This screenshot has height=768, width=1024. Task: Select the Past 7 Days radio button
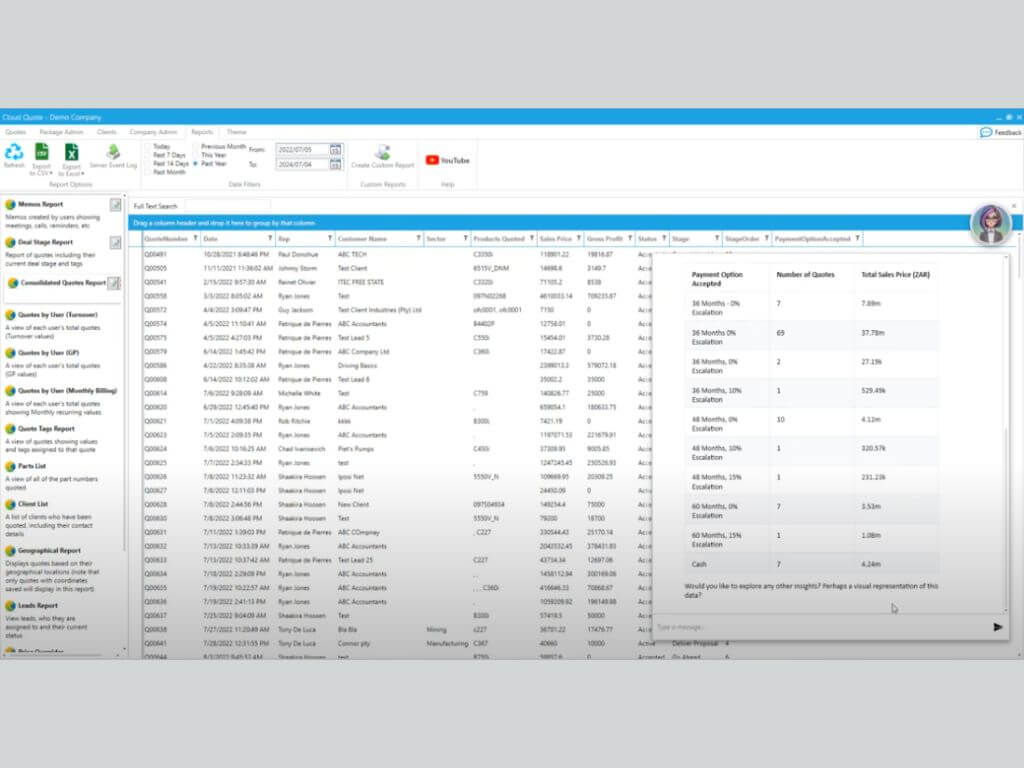(x=147, y=155)
